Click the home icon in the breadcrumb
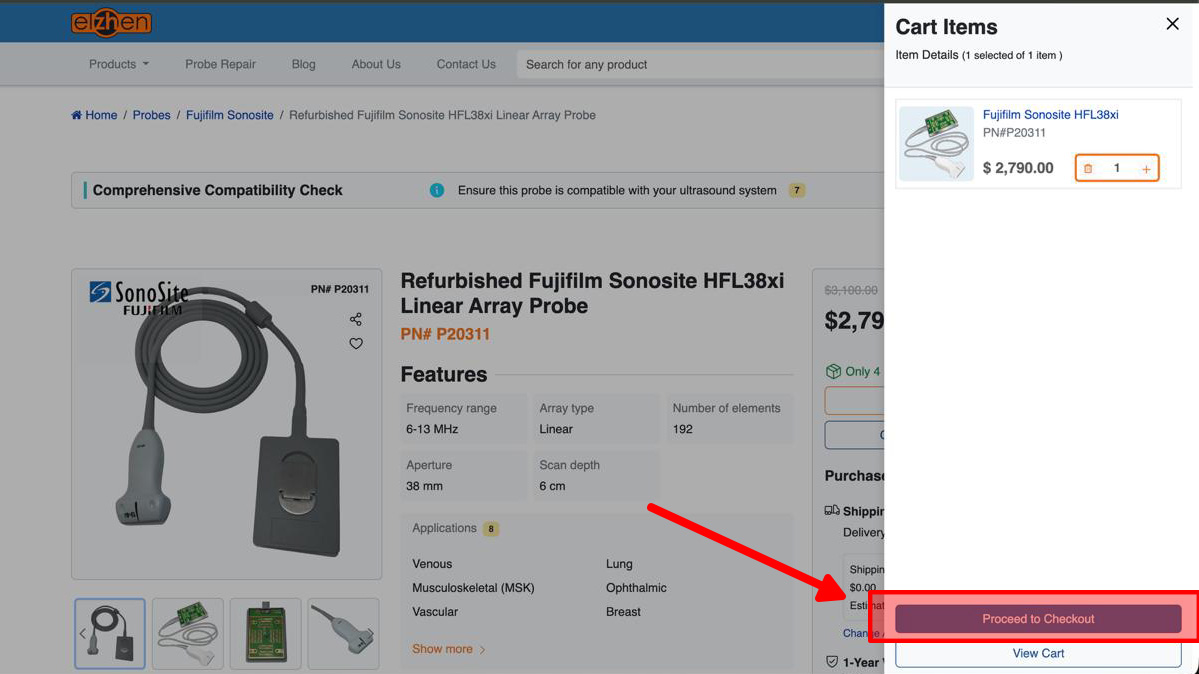Image resolution: width=1199 pixels, height=674 pixels. (75, 114)
